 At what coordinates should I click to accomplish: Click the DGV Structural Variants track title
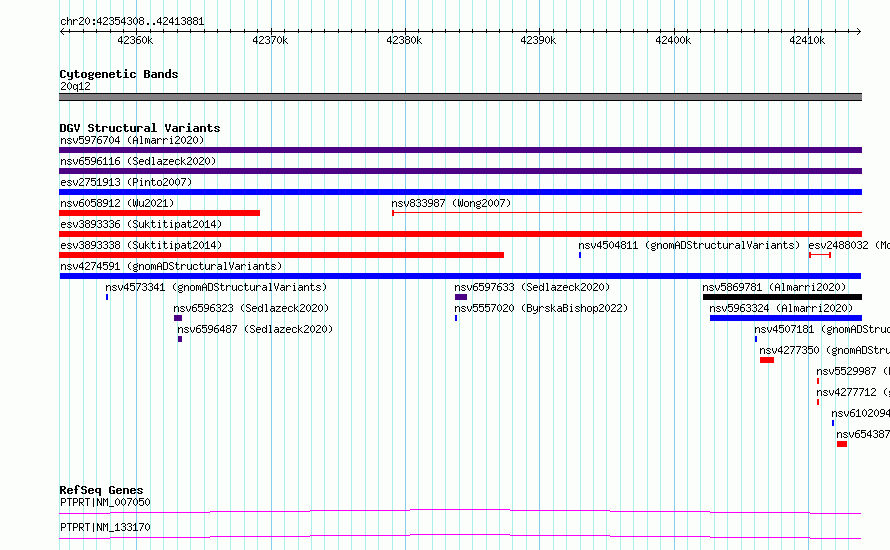(x=140, y=128)
